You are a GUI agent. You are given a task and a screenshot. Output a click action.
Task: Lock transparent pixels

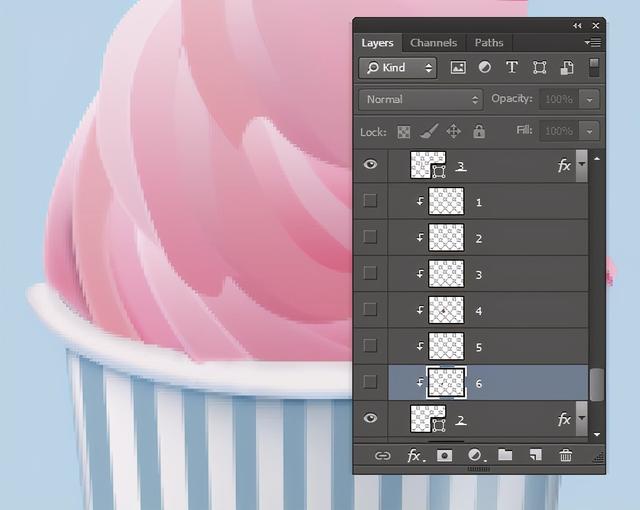[404, 132]
